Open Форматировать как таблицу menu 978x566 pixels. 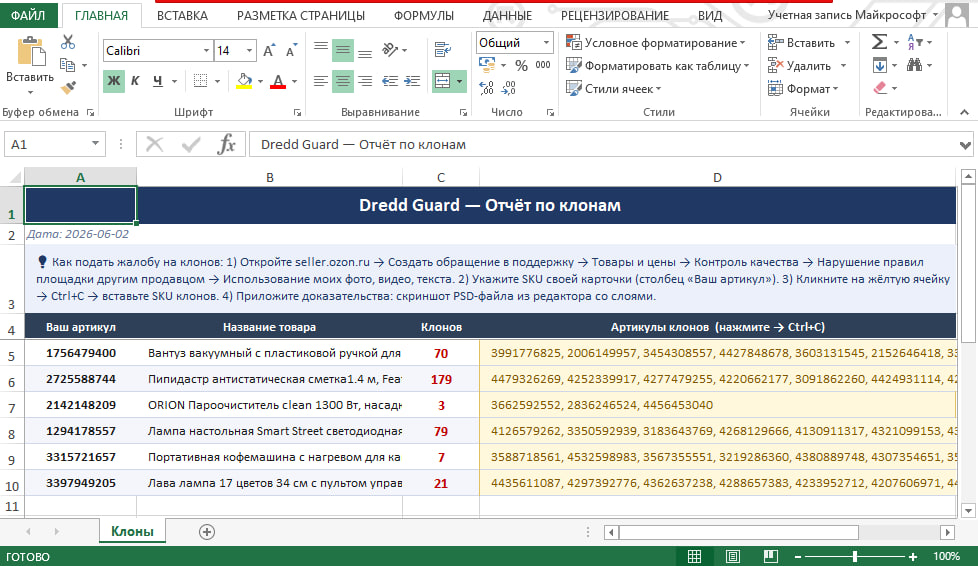(657, 66)
